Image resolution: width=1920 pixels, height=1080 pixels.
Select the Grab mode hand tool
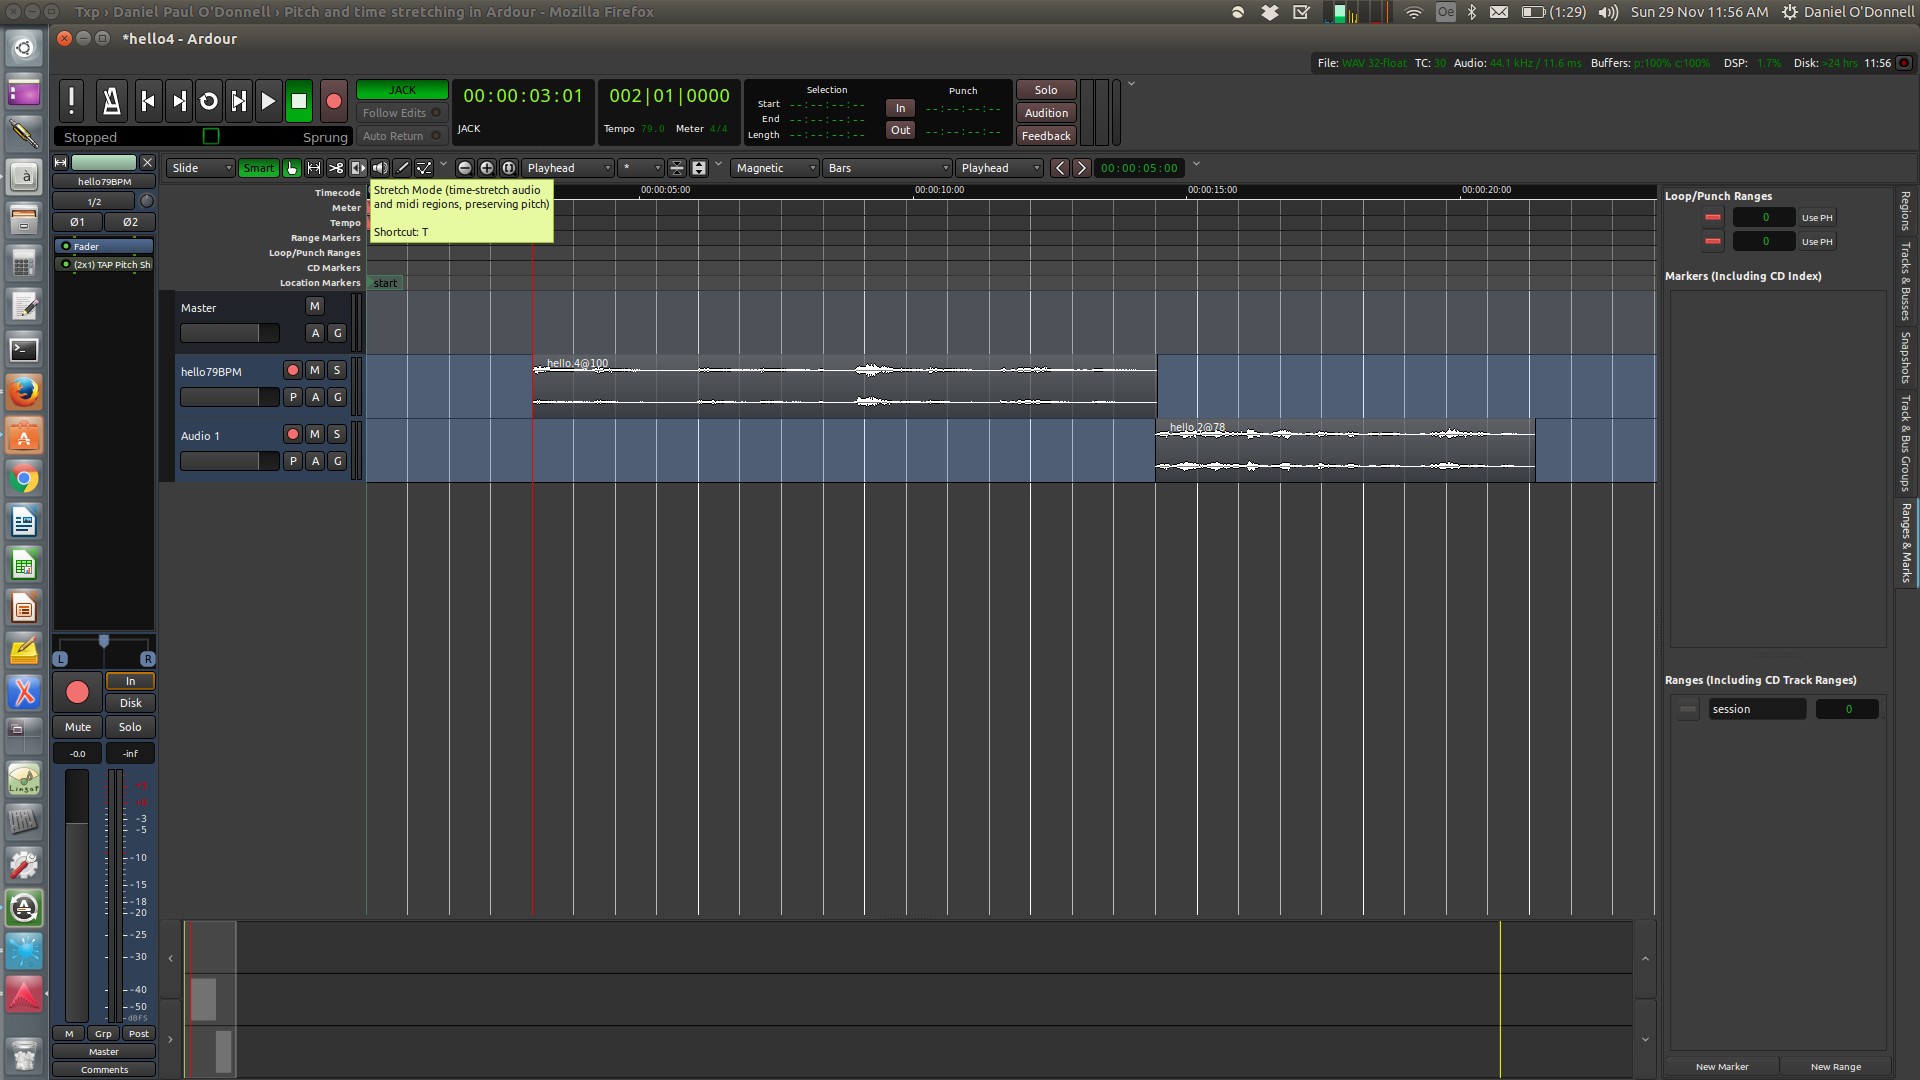coord(292,168)
